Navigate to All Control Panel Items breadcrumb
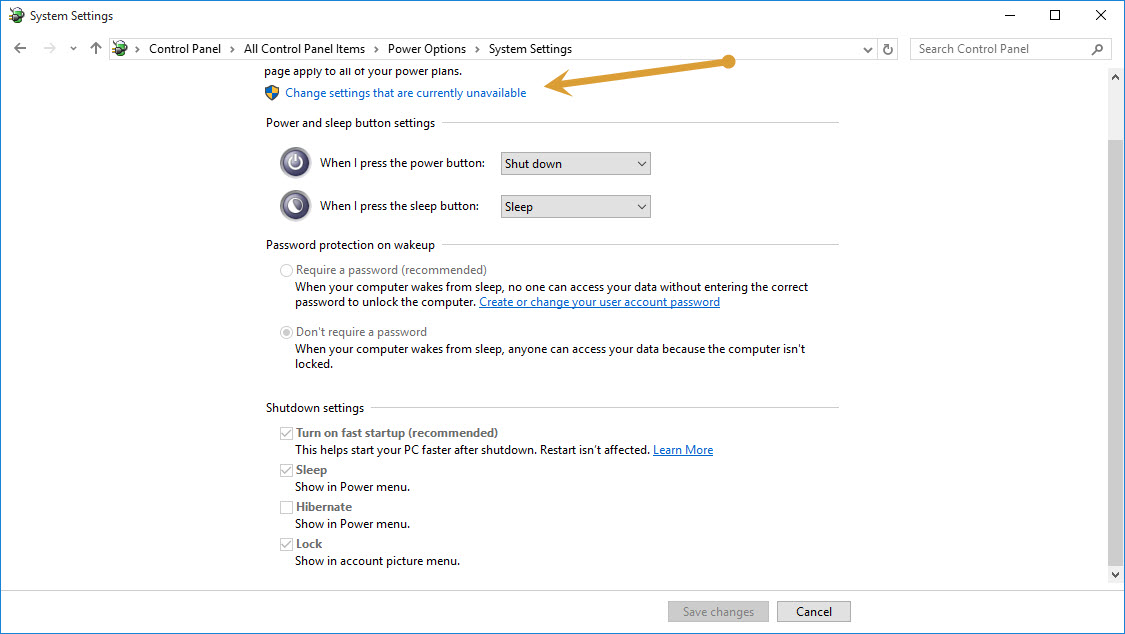The image size is (1125, 634). (304, 49)
